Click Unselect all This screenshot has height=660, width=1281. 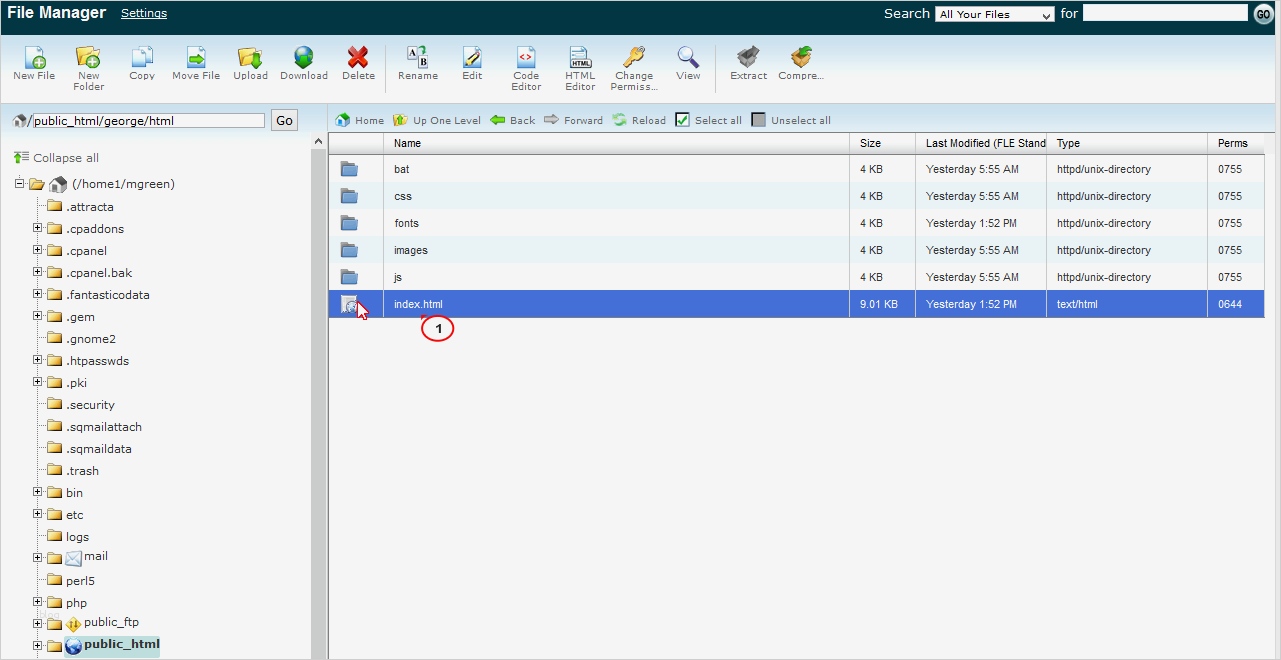click(x=791, y=120)
